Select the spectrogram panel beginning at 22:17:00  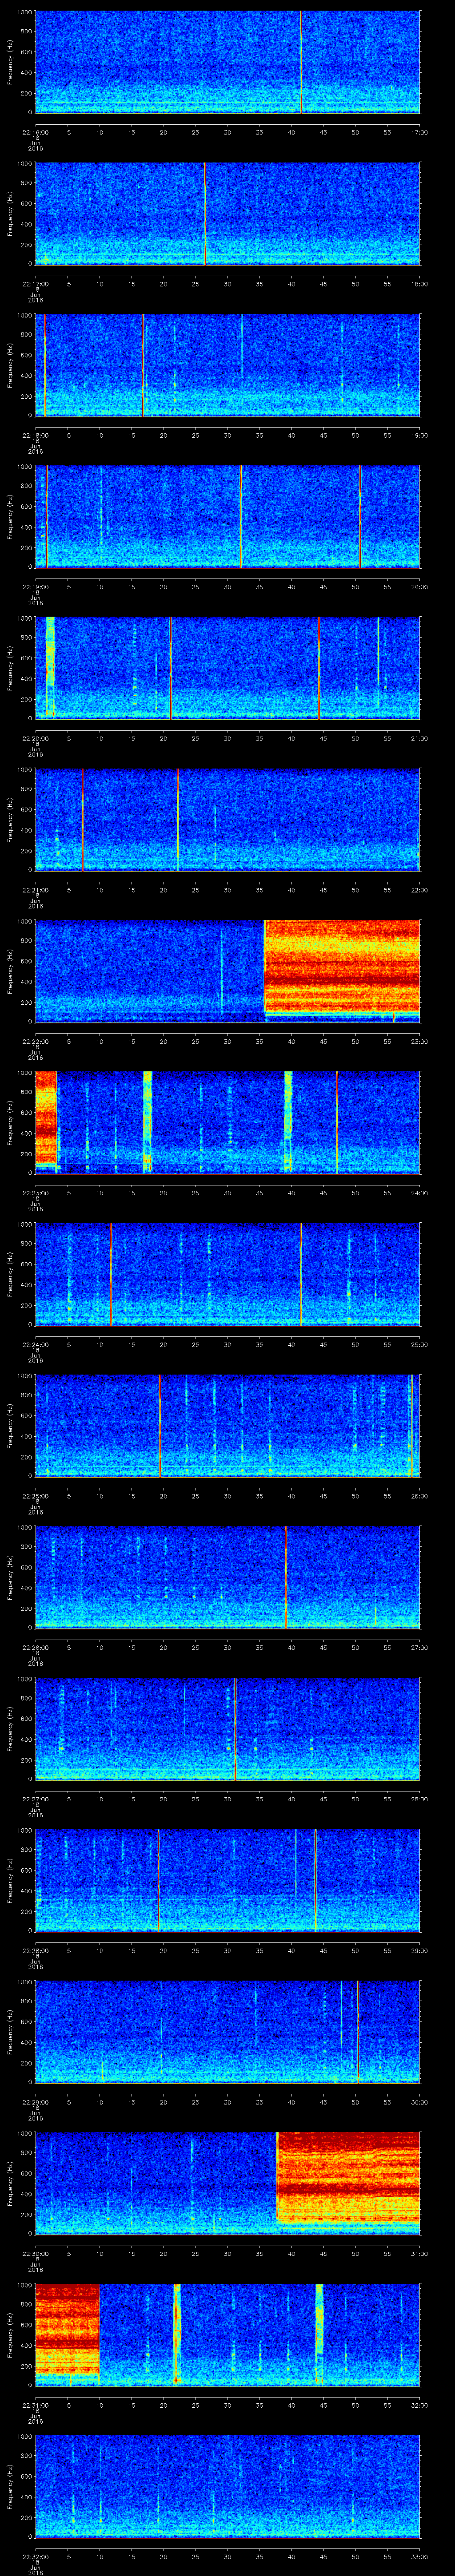point(227,213)
